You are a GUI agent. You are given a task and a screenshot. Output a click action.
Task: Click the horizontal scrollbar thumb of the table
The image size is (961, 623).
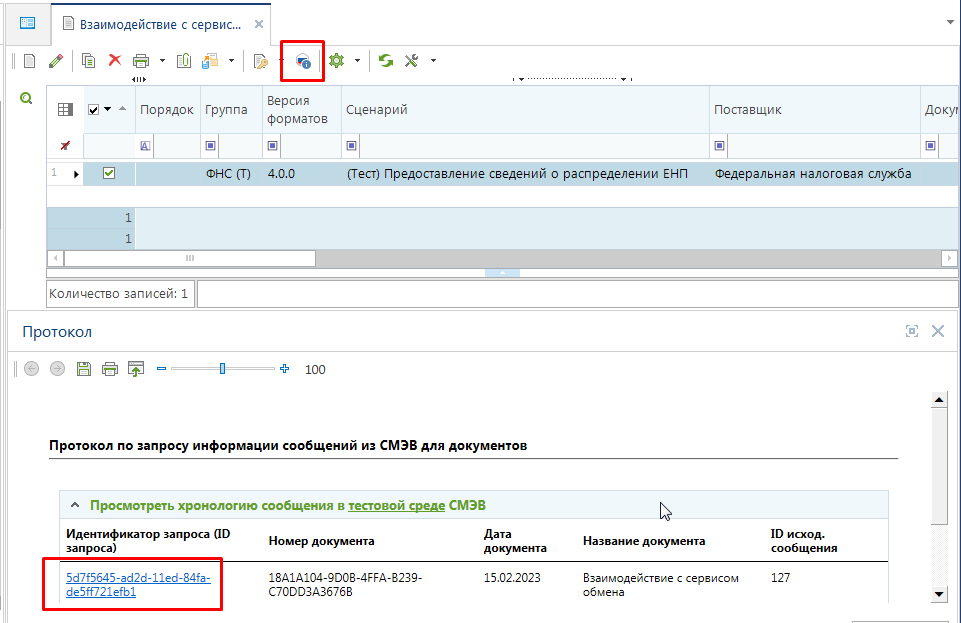tap(190, 259)
